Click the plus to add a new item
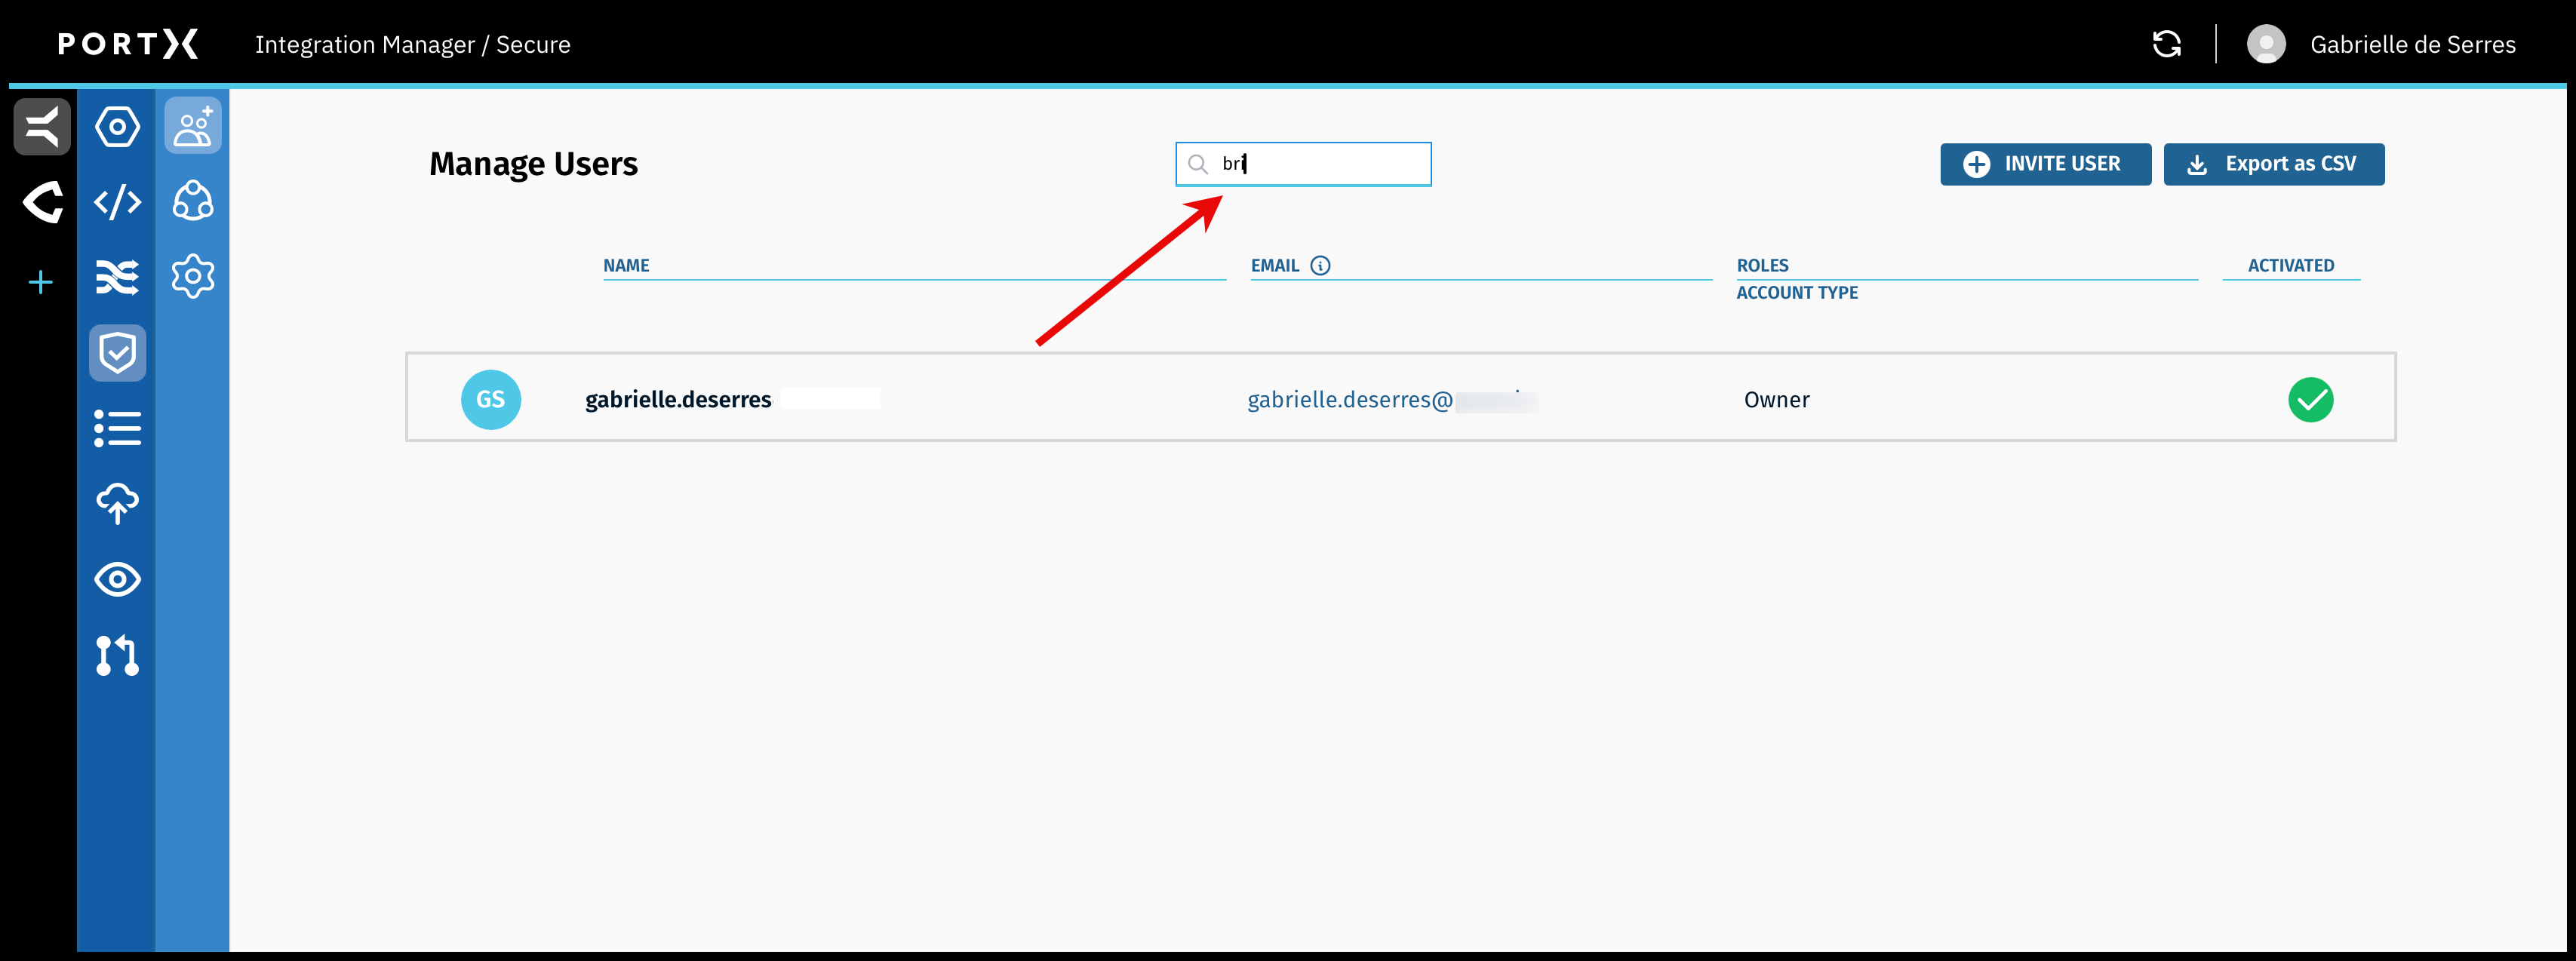Screen dimensions: 2576x961 coord(40,282)
